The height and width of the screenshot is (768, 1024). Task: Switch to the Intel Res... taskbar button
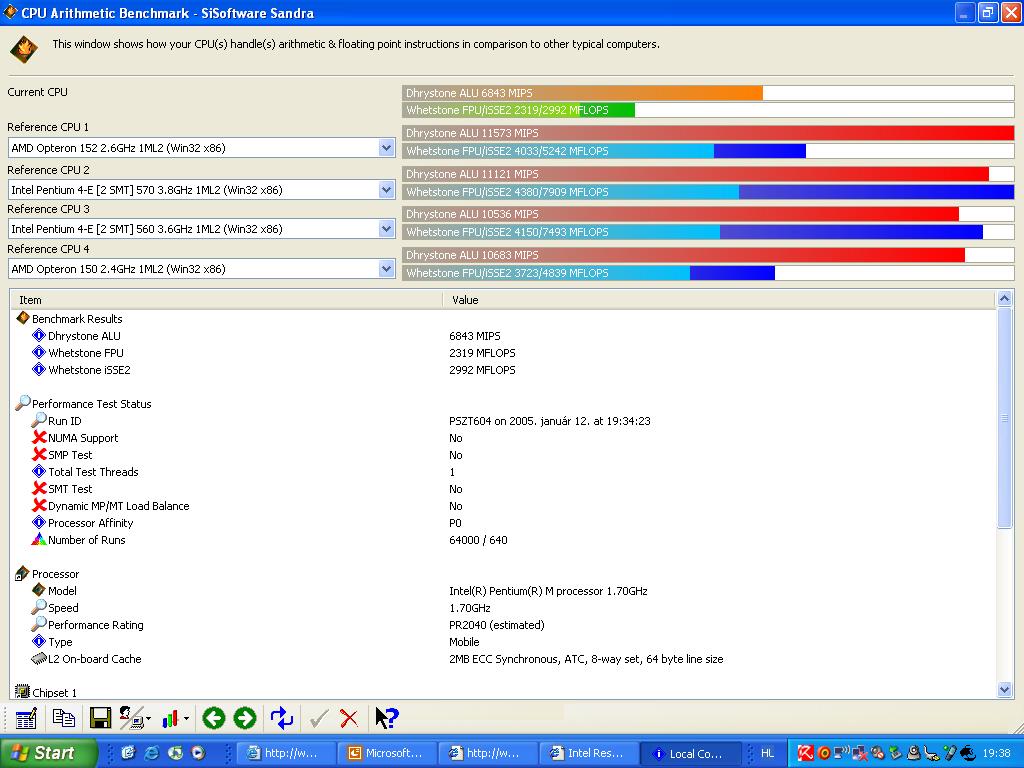point(588,753)
